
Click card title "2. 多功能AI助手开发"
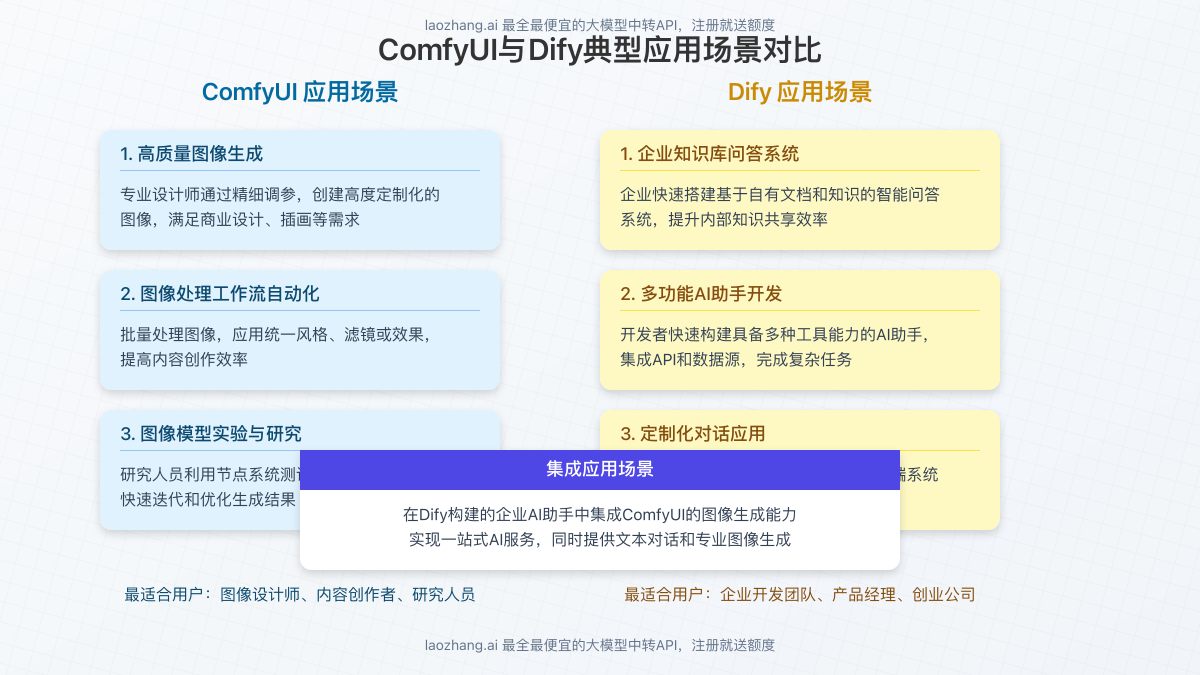pyautogui.click(x=701, y=294)
